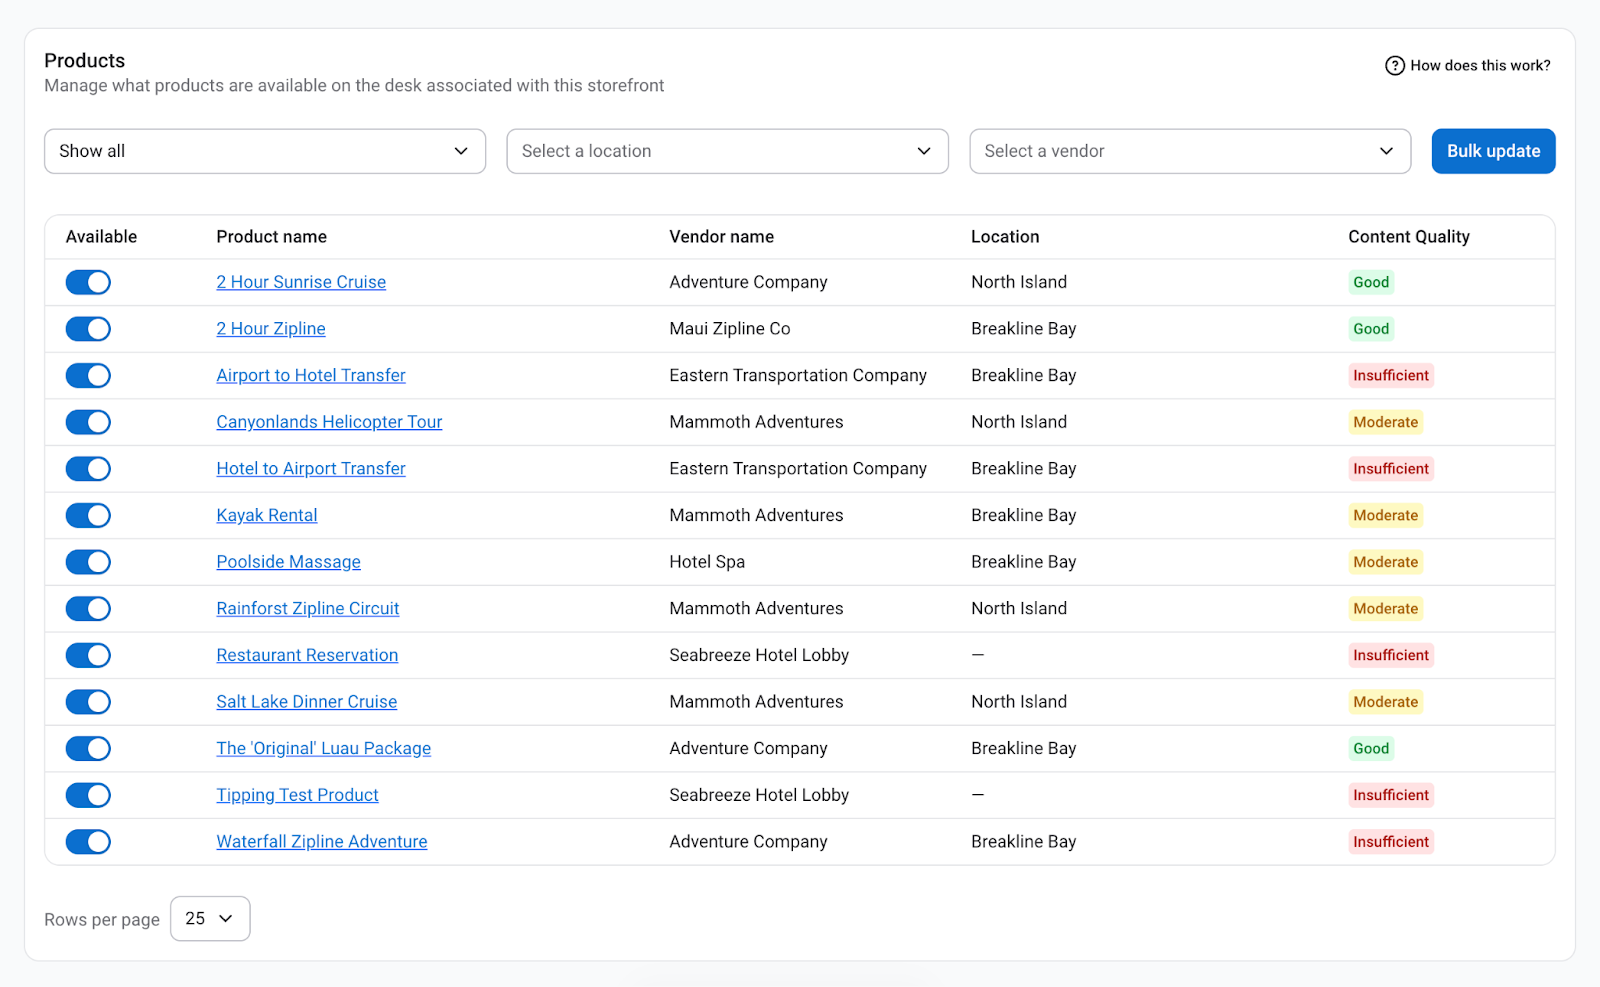Click the Content Quality column header

tap(1408, 237)
